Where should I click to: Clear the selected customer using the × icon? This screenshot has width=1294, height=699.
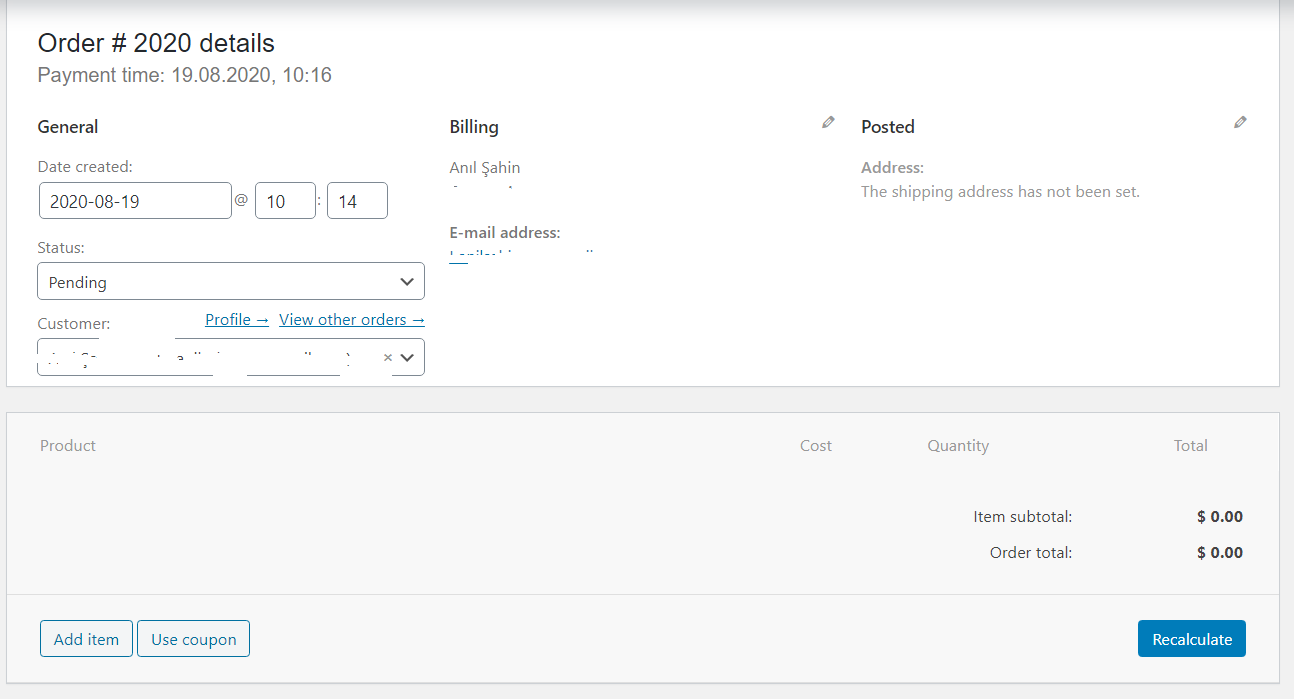pyautogui.click(x=387, y=356)
